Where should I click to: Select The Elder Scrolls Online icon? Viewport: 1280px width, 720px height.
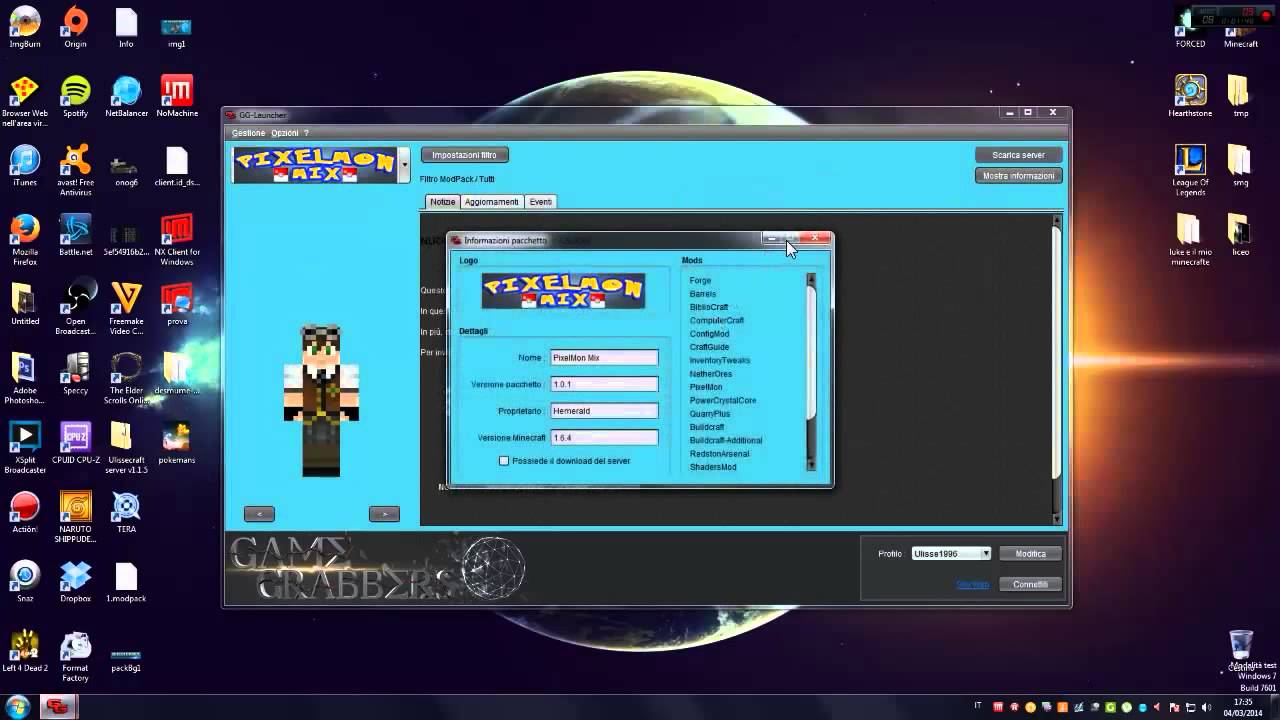coord(126,378)
